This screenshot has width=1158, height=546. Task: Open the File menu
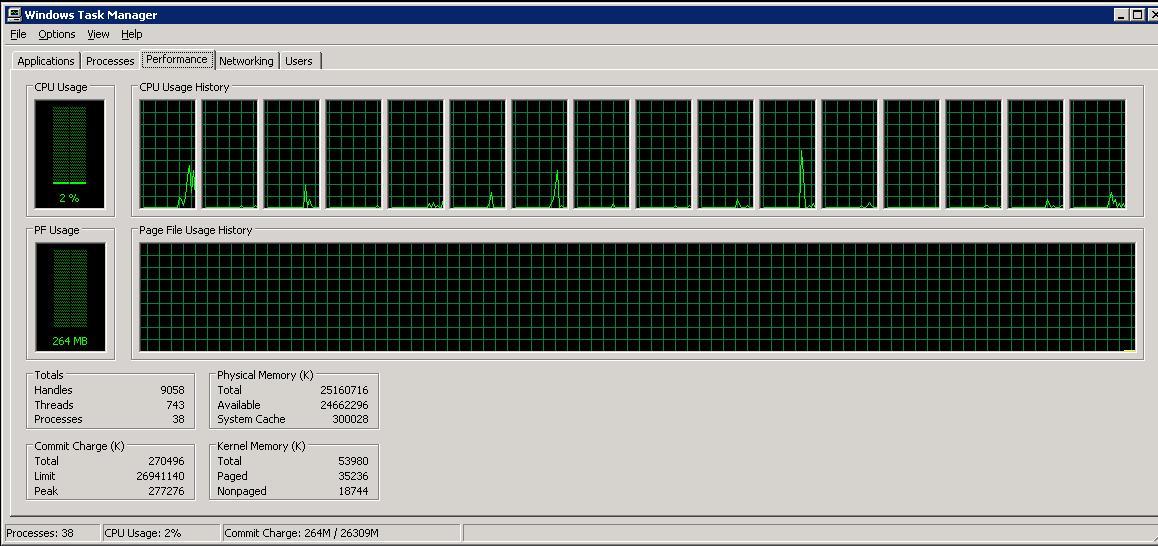coord(18,34)
